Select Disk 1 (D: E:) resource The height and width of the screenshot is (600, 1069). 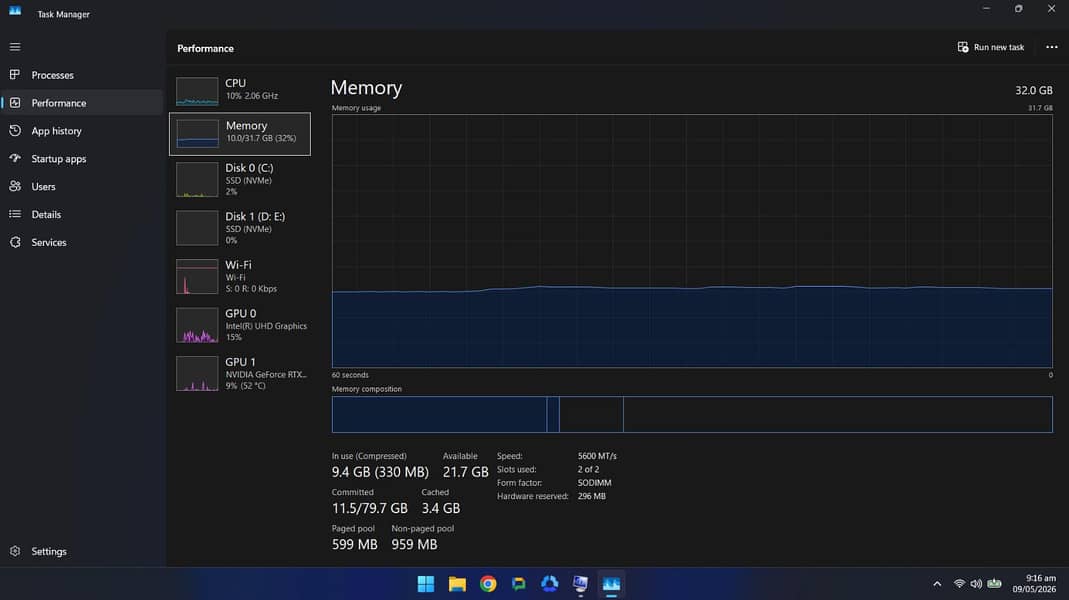(240, 228)
